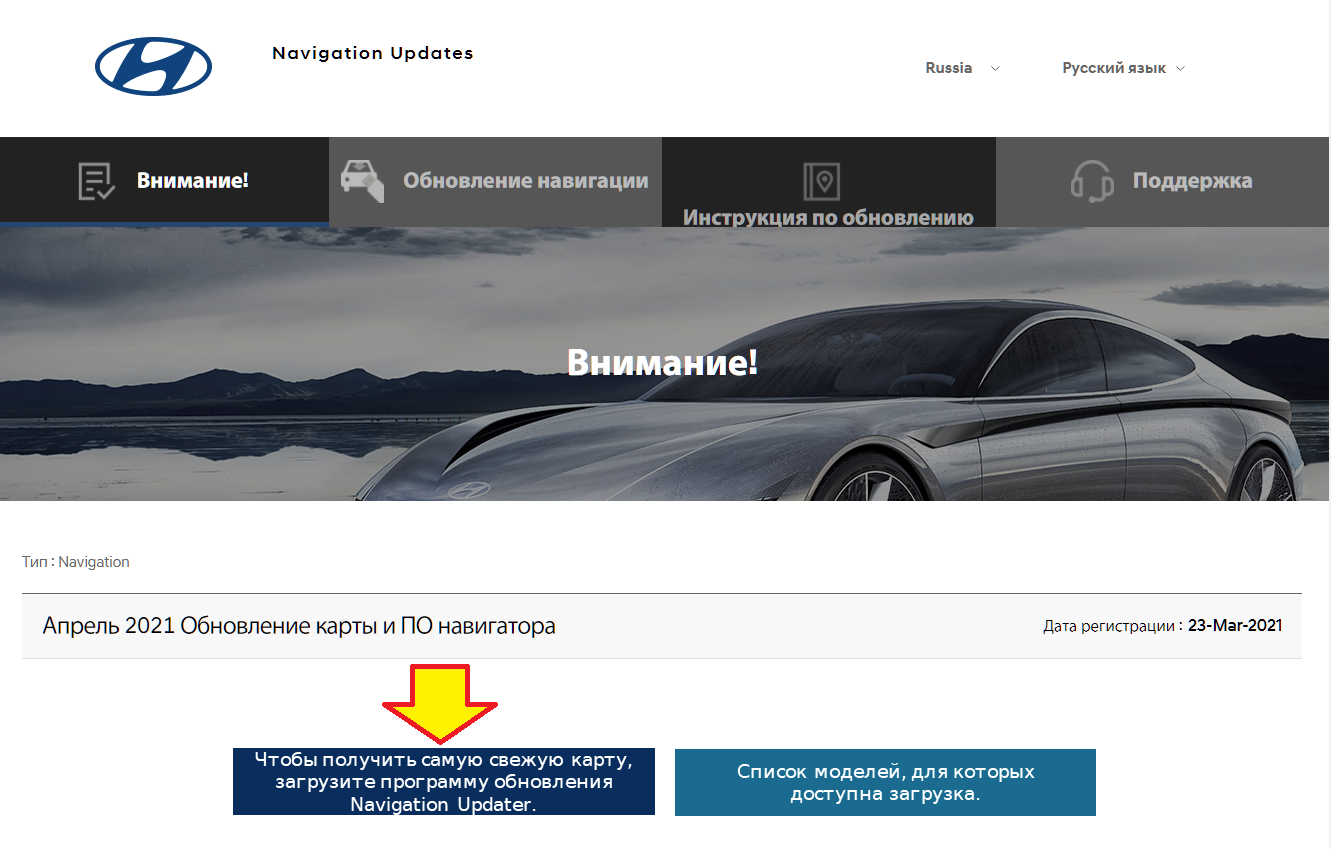Image resolution: width=1331 pixels, height=849 pixels.
Task: Click the date 23-Mar-2021
Action: [x=1235, y=626]
